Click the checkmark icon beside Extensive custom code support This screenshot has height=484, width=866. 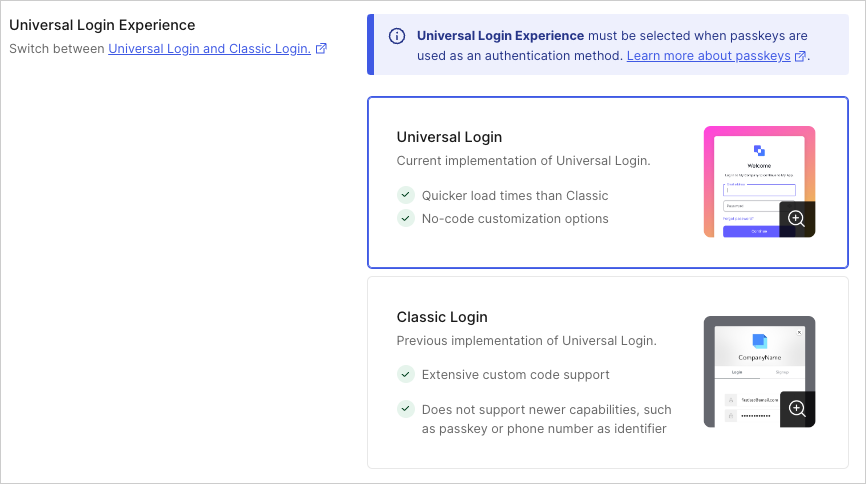tap(405, 374)
